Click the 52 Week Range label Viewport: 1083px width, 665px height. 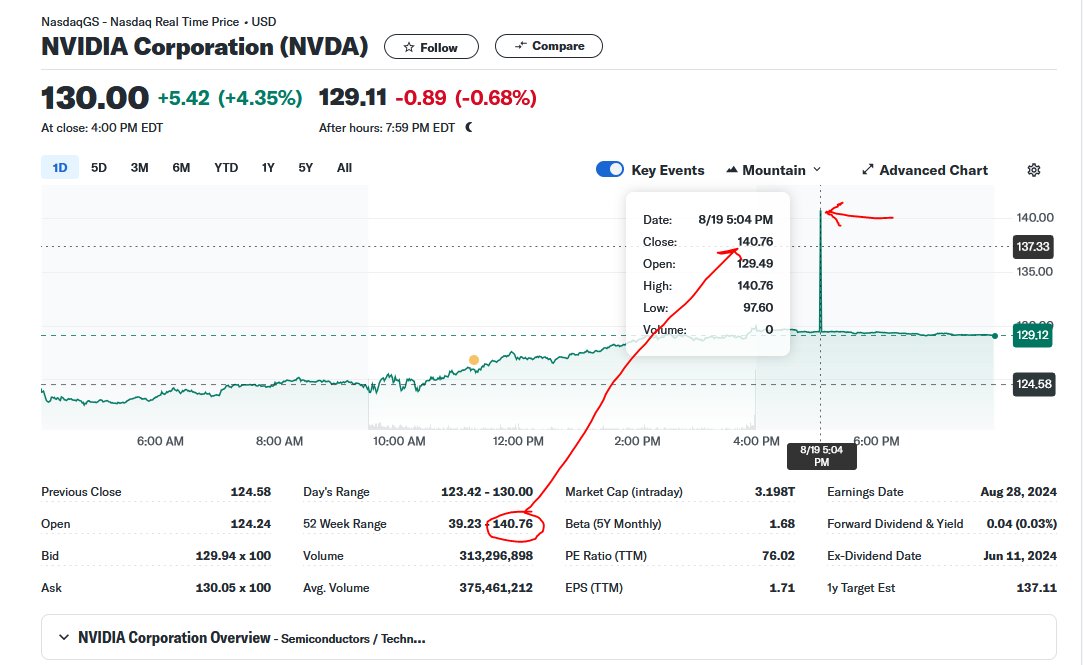tap(345, 523)
